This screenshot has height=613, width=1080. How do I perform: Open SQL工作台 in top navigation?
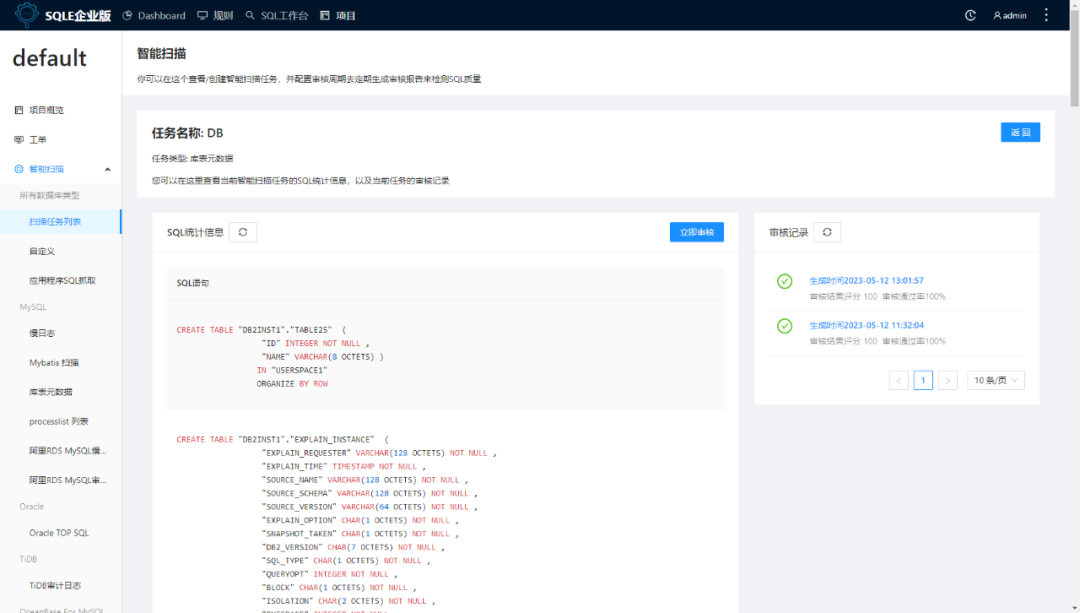(x=277, y=15)
